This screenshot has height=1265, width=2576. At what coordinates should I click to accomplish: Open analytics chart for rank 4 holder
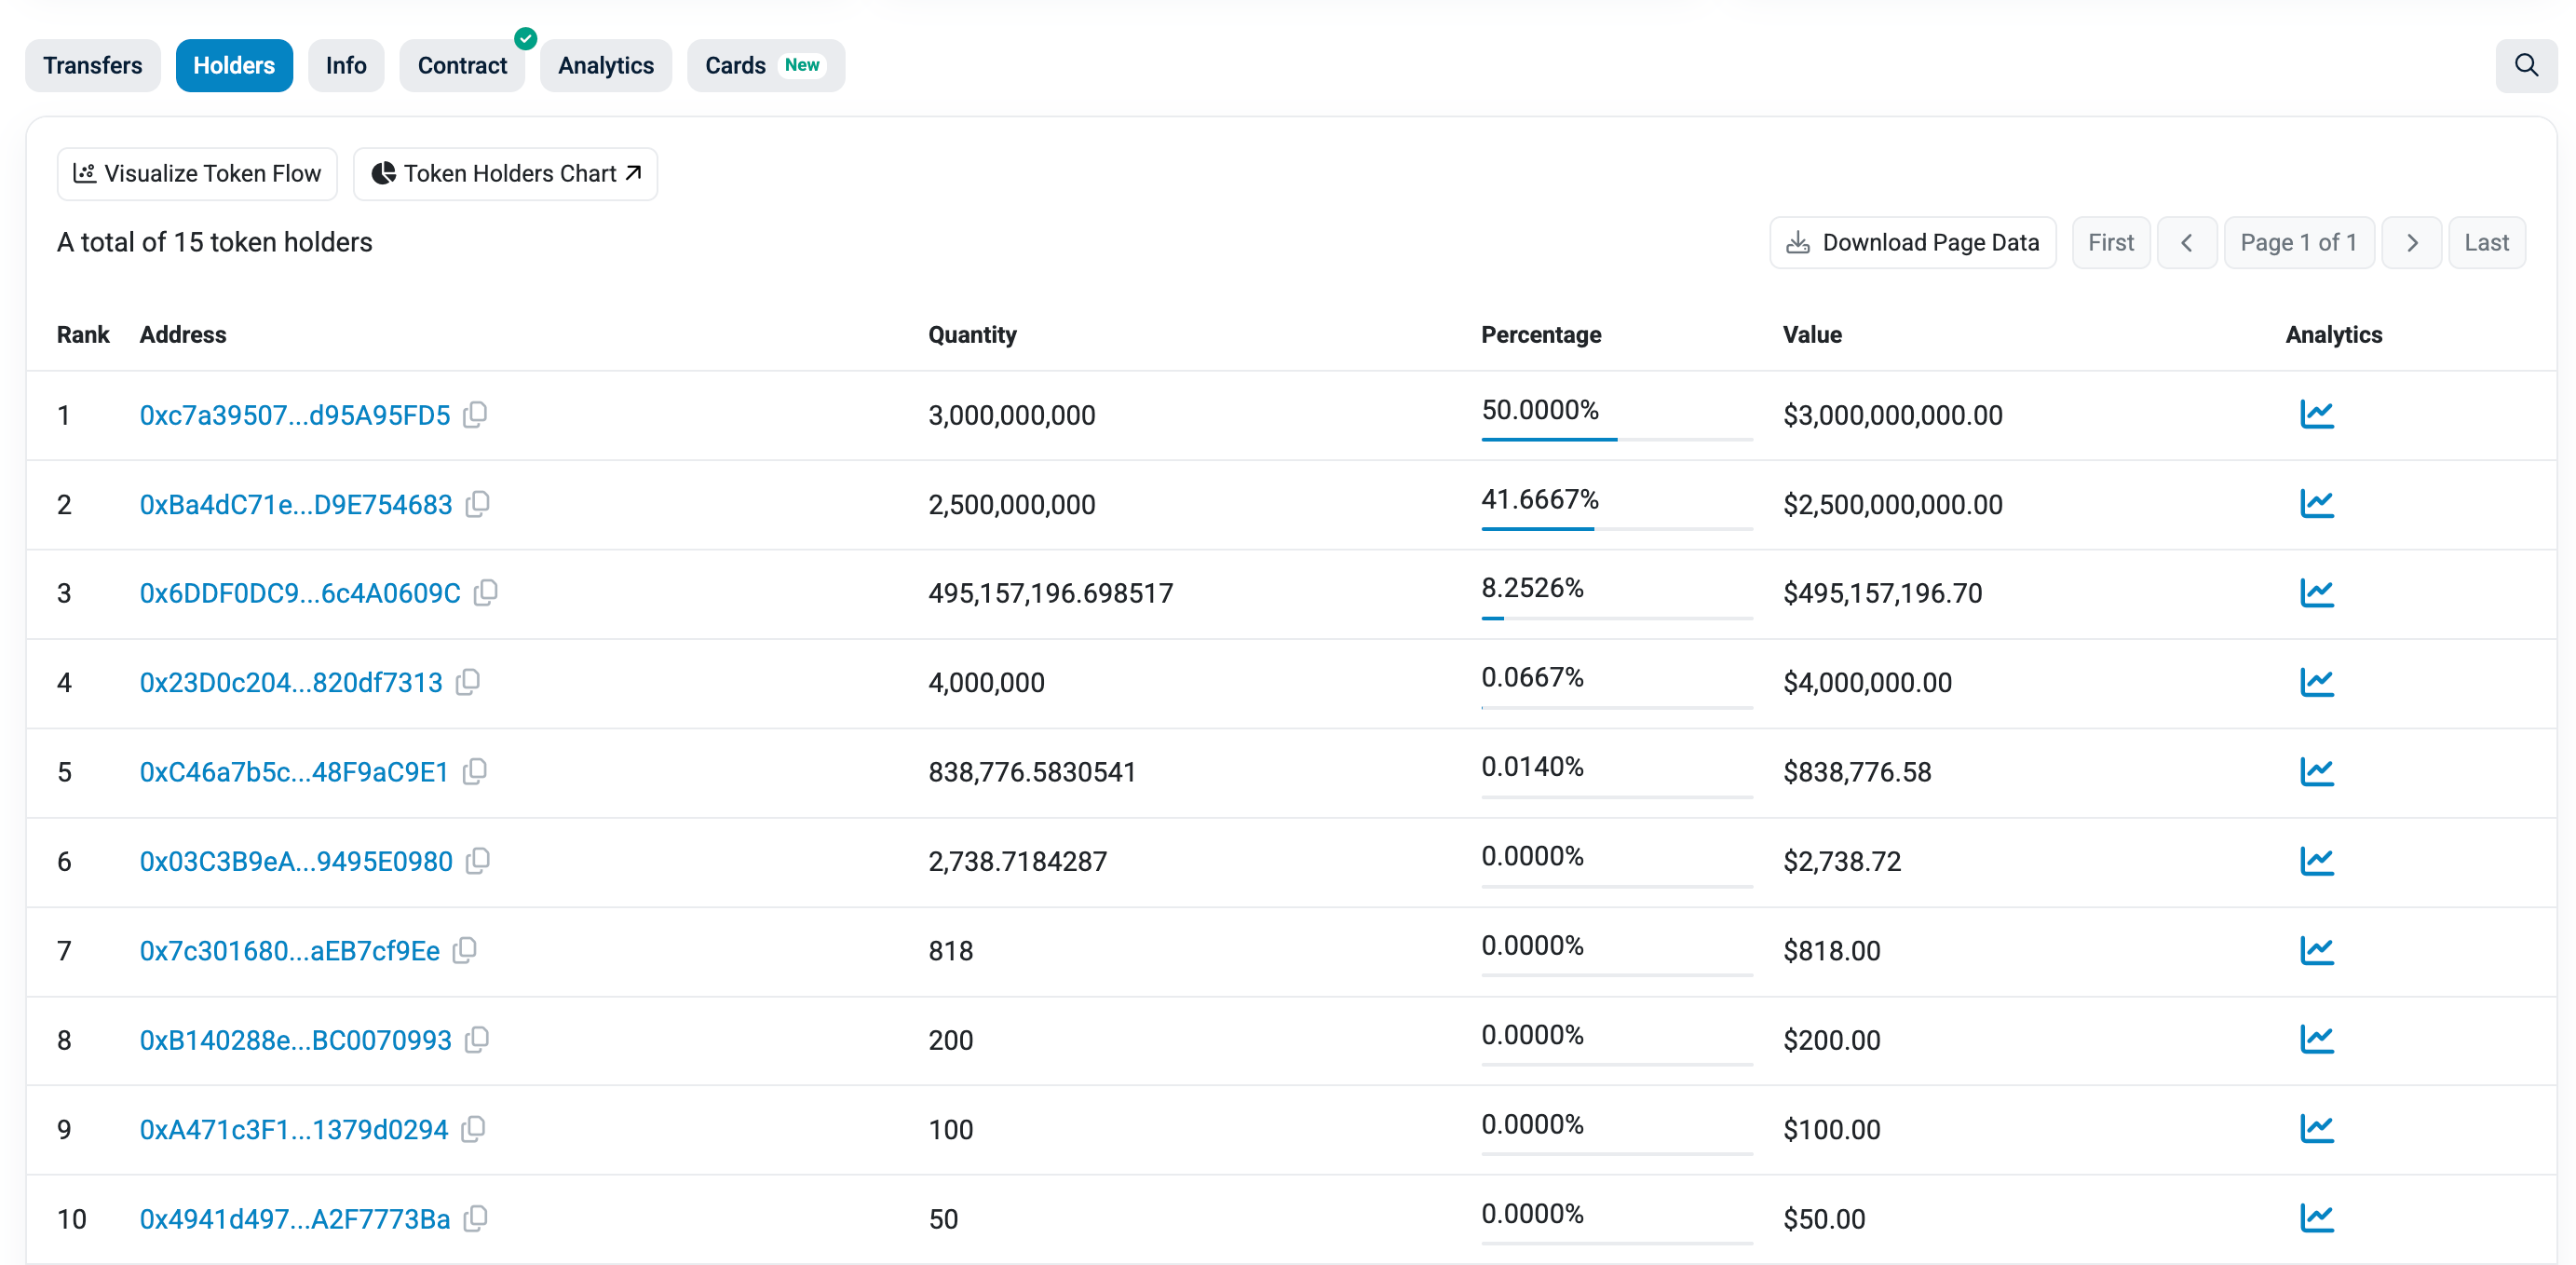pyautogui.click(x=2316, y=682)
